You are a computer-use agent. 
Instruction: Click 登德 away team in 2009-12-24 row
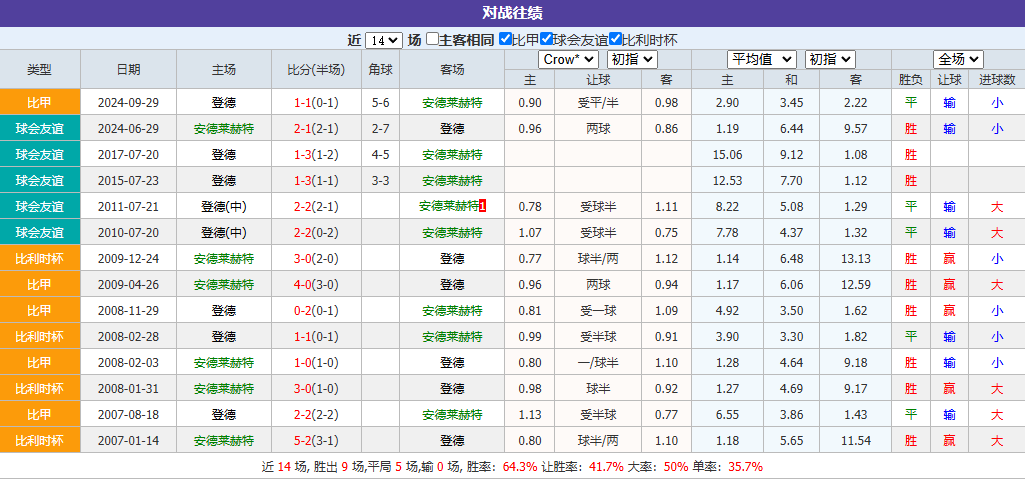(452, 259)
